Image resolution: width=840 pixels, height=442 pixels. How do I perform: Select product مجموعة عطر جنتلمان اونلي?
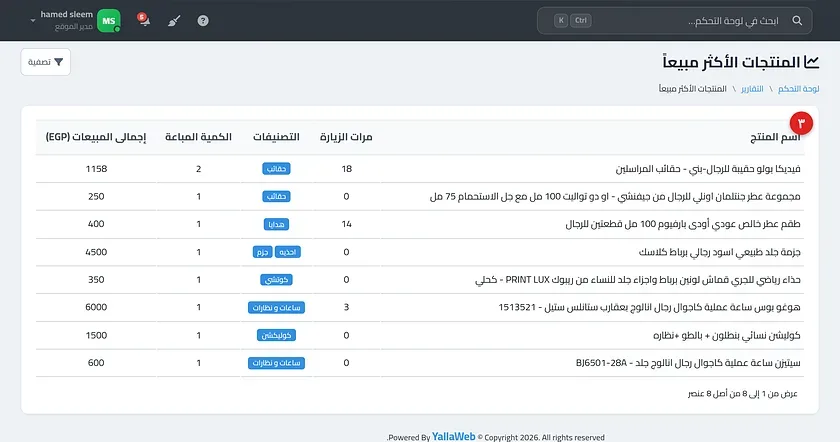point(615,197)
